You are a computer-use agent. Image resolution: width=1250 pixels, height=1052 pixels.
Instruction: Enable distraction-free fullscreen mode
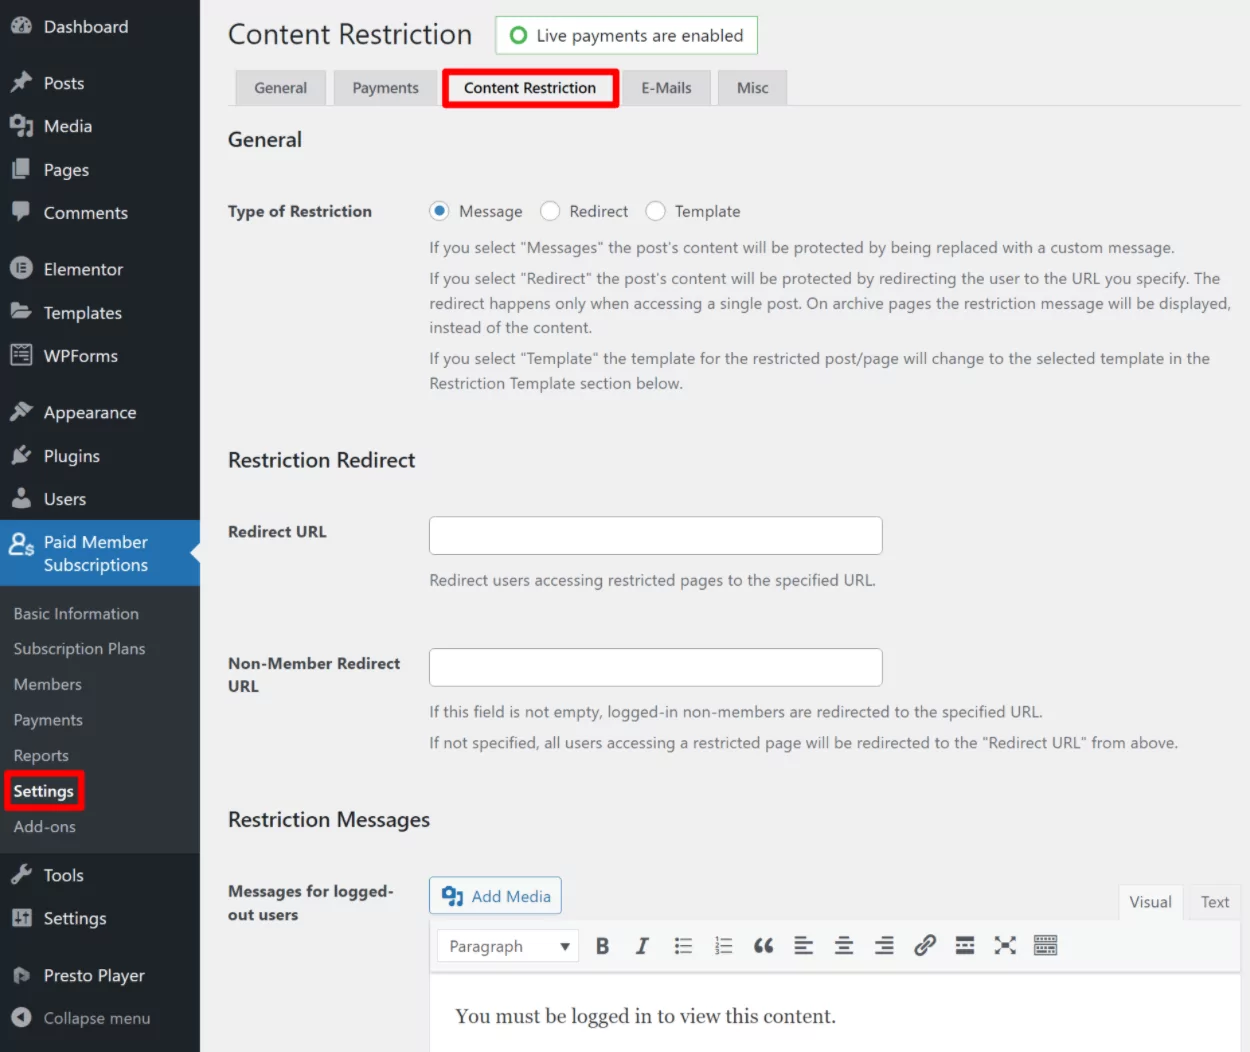[1005, 946]
